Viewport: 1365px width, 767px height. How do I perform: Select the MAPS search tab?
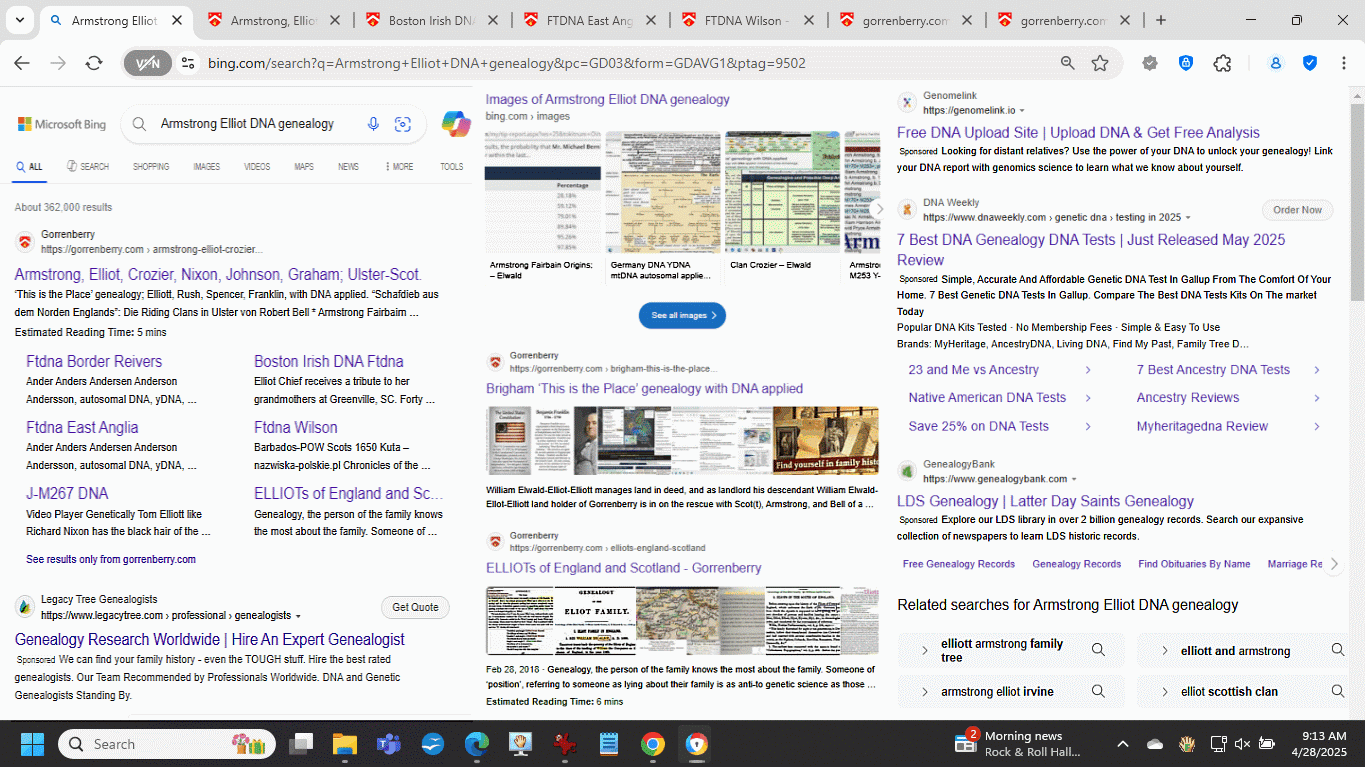pyautogui.click(x=304, y=167)
